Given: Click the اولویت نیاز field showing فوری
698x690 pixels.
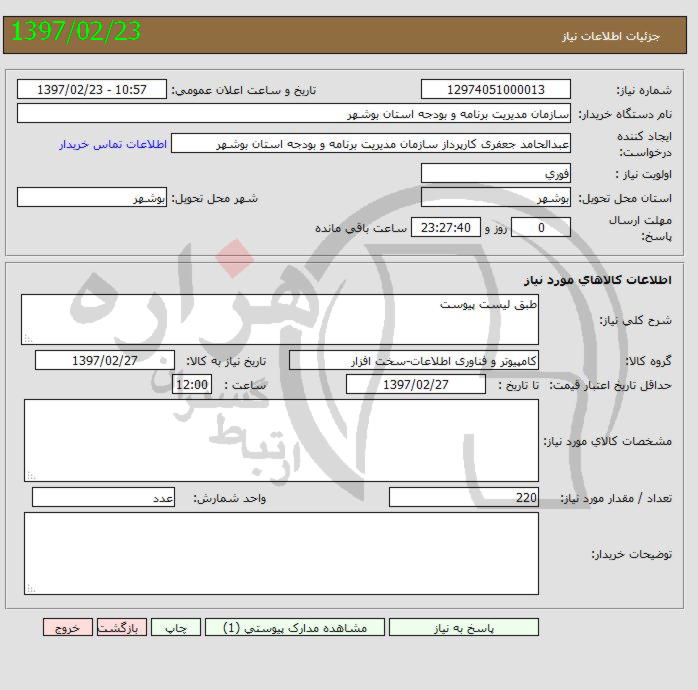Looking at the screenshot, I should click(x=495, y=173).
